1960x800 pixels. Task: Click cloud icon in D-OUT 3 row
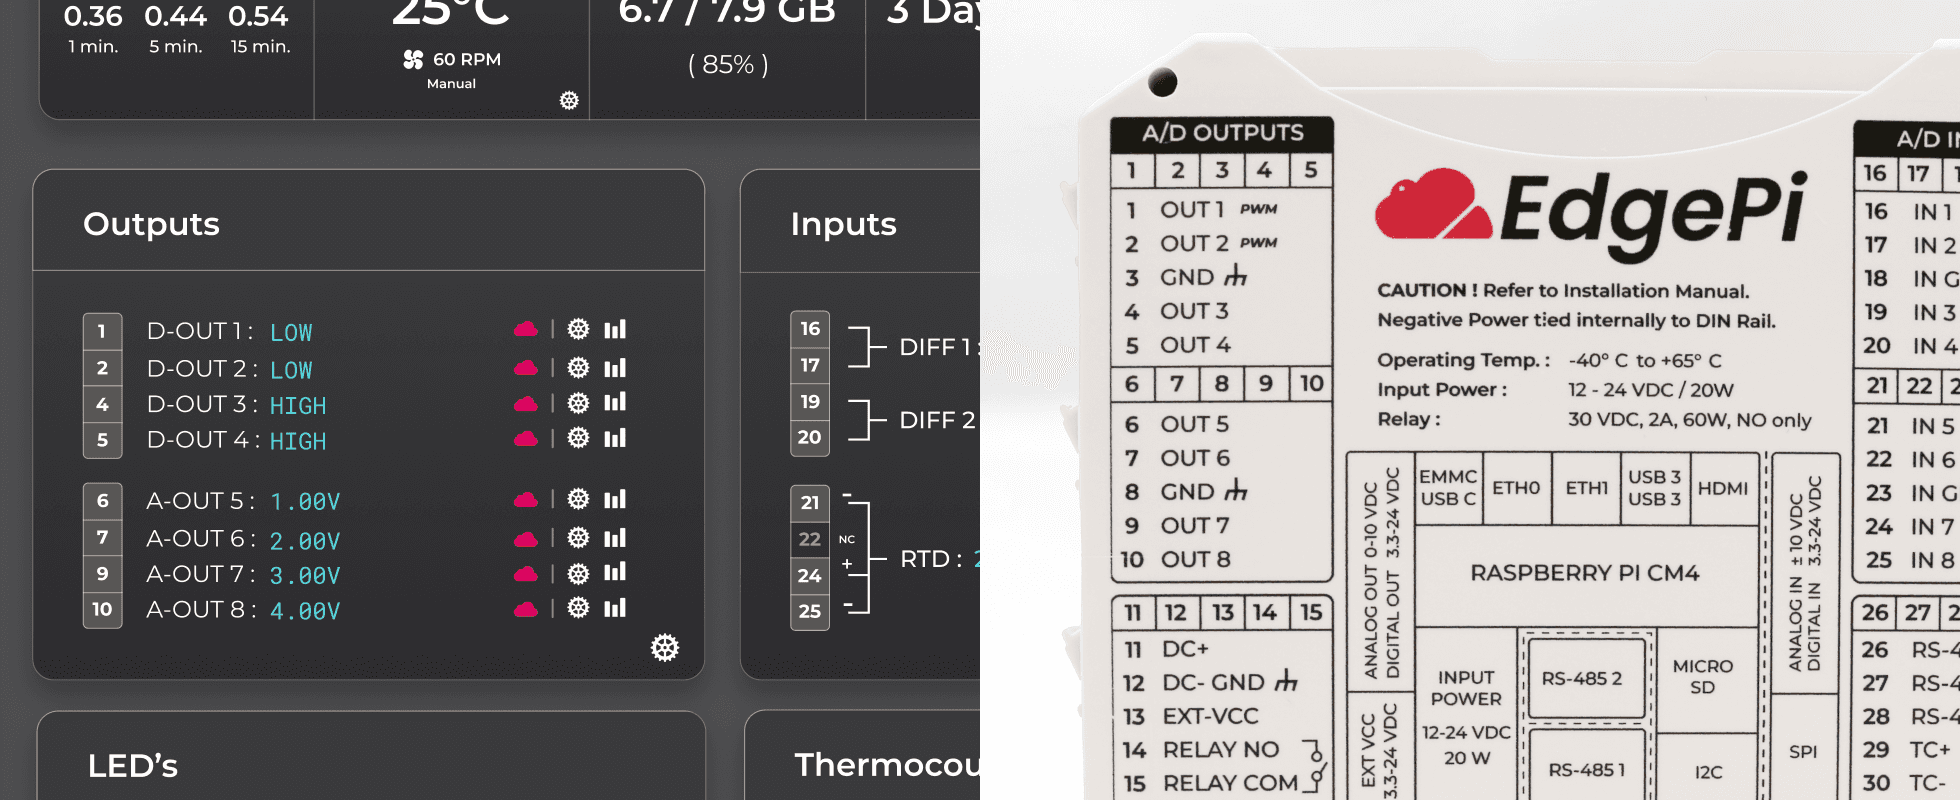[x=526, y=403]
